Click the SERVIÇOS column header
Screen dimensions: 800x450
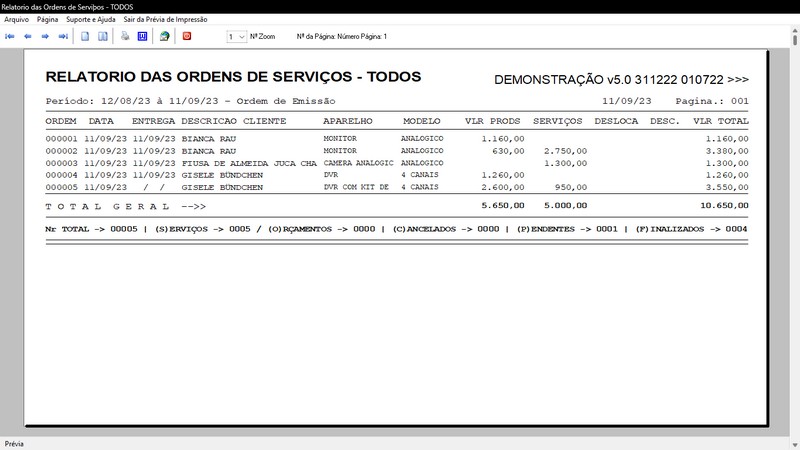tap(558, 121)
